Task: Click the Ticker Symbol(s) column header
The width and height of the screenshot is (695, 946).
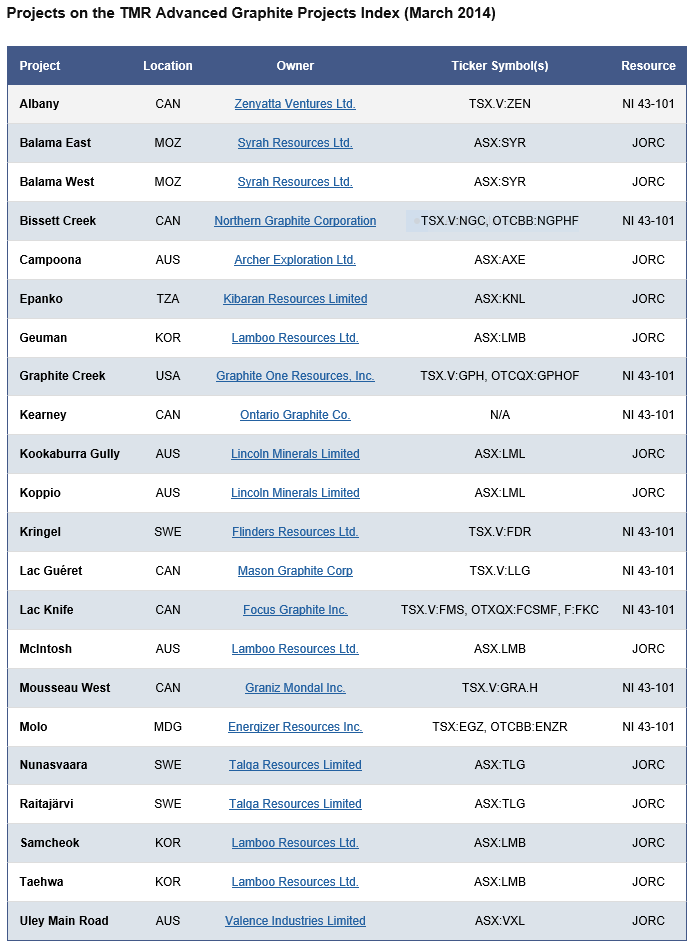Action: [500, 66]
